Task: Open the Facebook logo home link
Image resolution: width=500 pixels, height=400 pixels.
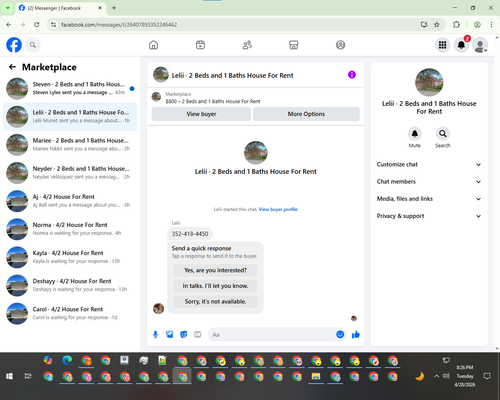Action: (14, 45)
